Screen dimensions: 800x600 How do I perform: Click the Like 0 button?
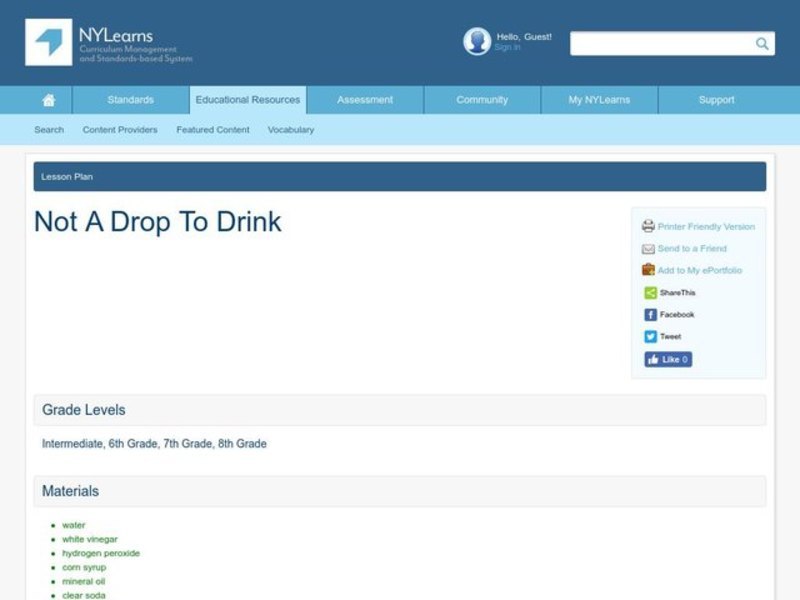[667, 359]
